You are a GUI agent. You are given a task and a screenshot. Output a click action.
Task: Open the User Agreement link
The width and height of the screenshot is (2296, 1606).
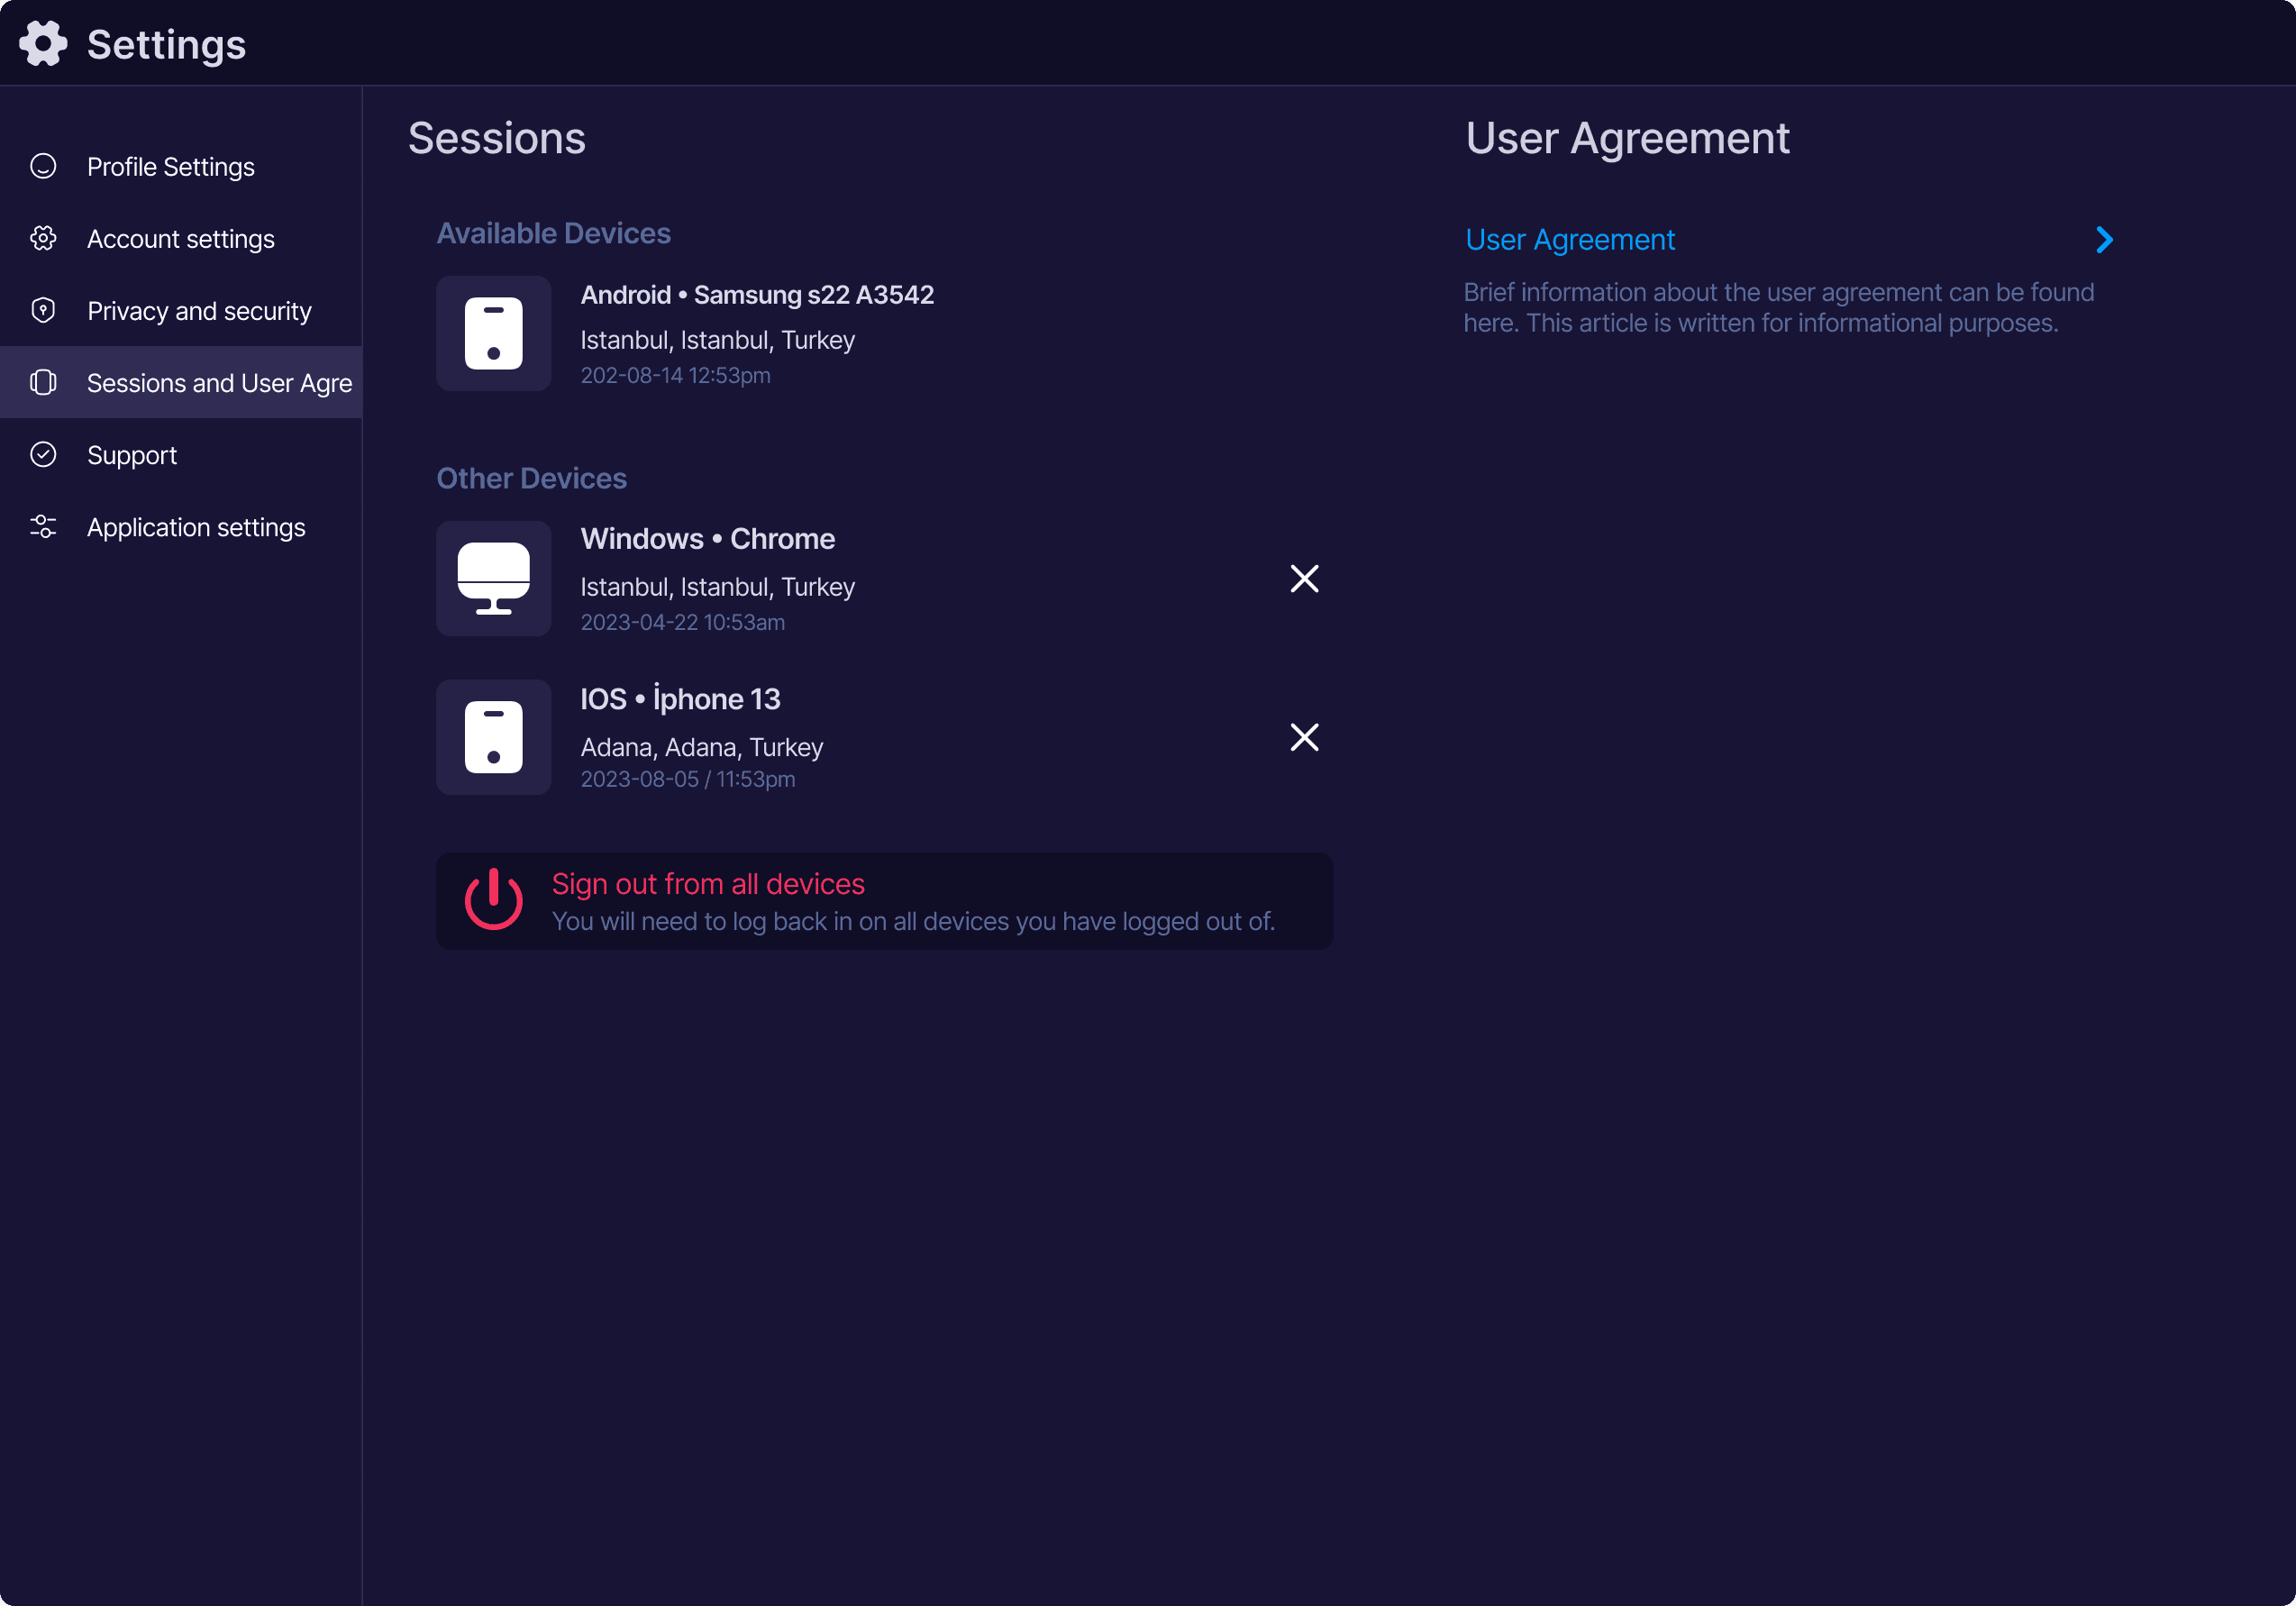(x=1569, y=240)
